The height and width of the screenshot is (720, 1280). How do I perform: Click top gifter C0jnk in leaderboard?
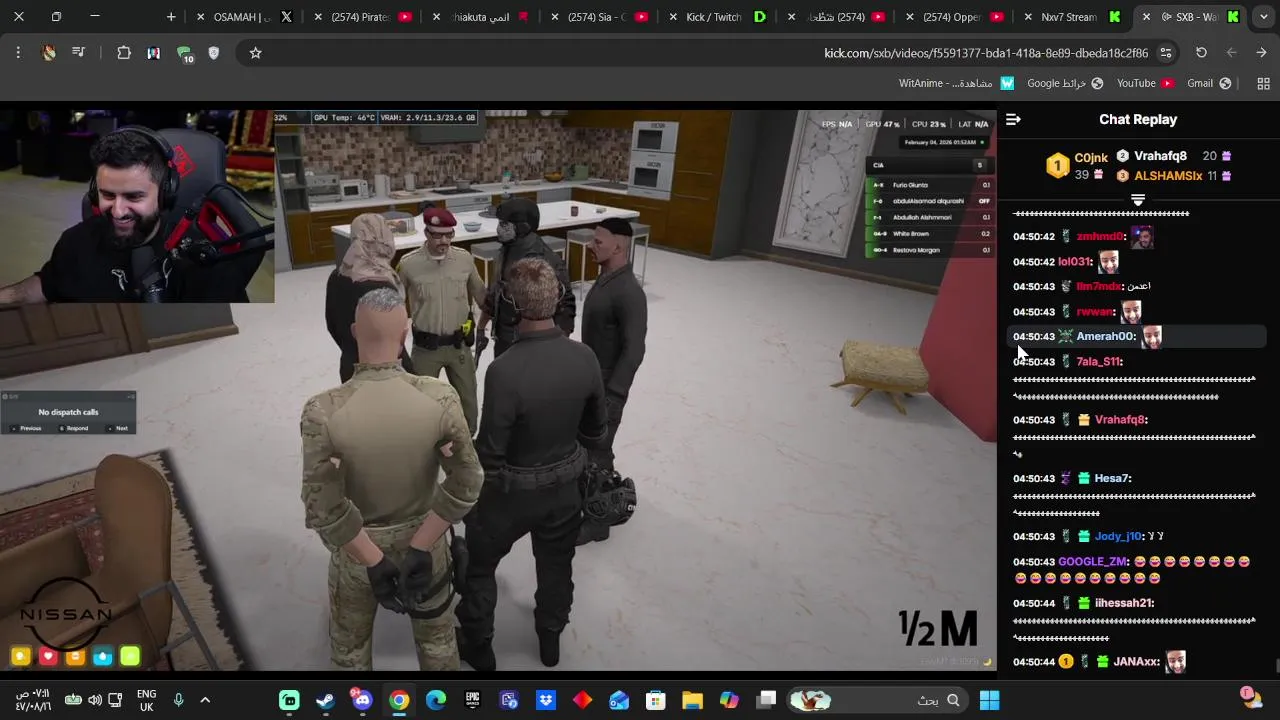click(x=1091, y=158)
